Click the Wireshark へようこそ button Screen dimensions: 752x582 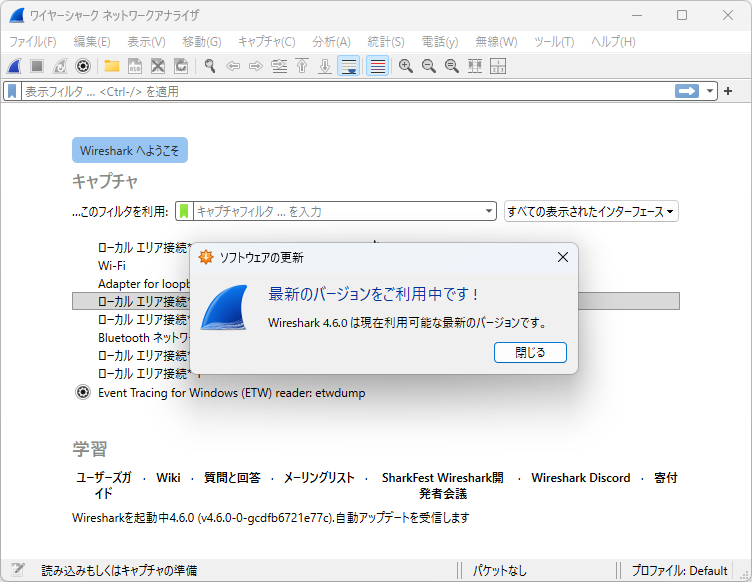coord(129,151)
